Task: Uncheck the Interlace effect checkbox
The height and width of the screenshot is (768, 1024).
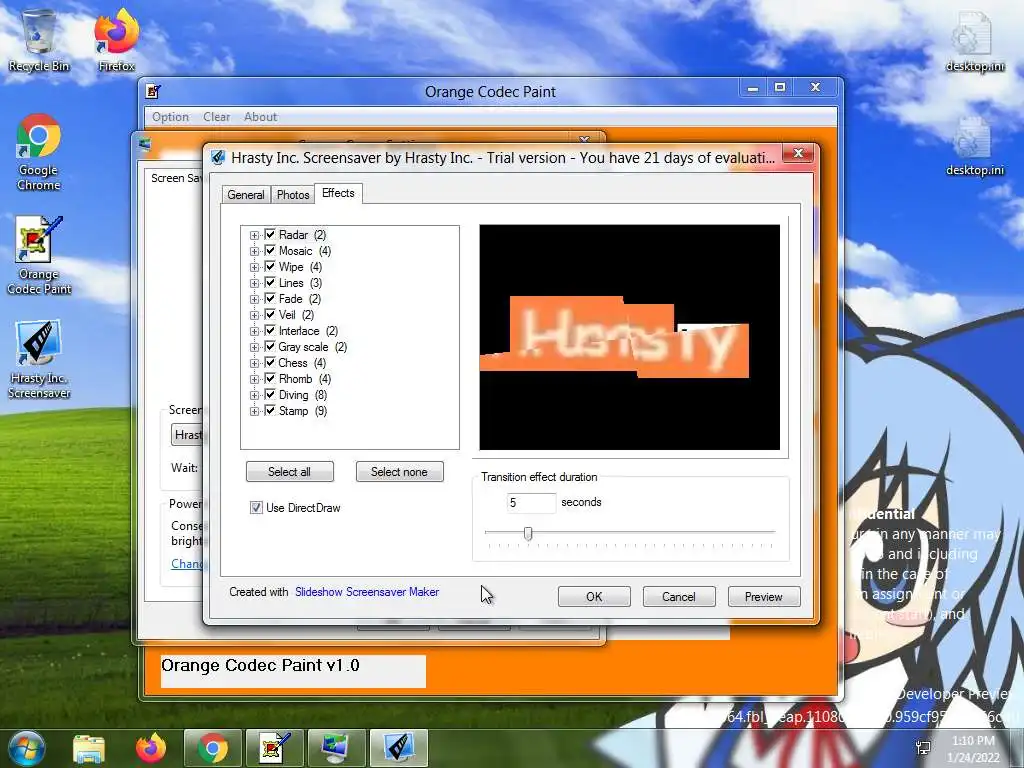Action: coord(270,330)
